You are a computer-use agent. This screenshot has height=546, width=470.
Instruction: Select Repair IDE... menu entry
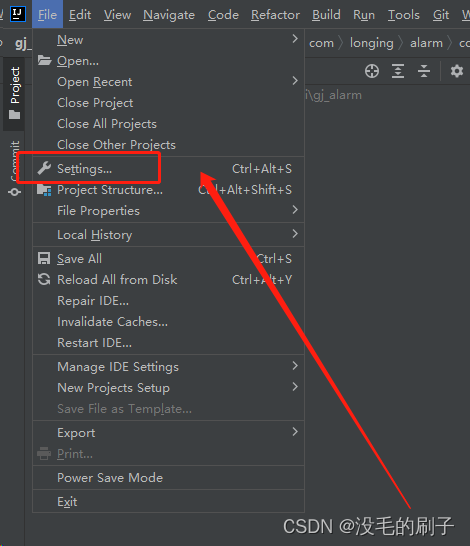[169, 301]
